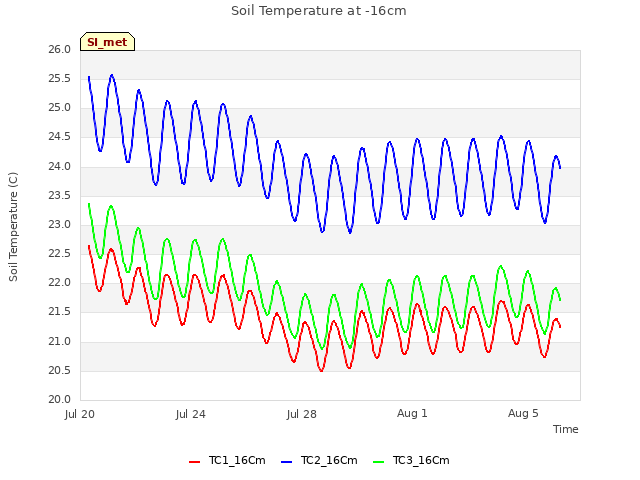Viewport: 640px width, 480px height.
Task: Click the Jul 24 x-axis tick label
Action: coord(191,414)
